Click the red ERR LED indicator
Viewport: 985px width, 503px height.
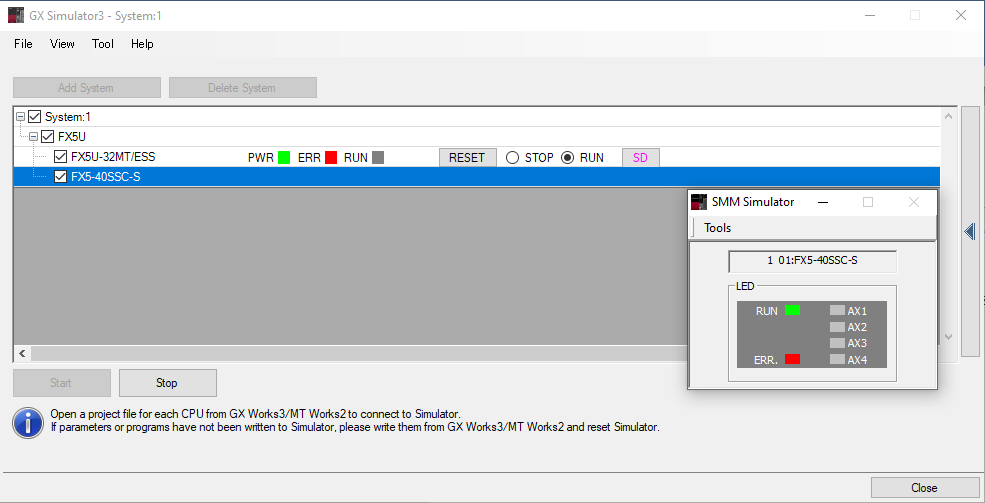tap(331, 158)
